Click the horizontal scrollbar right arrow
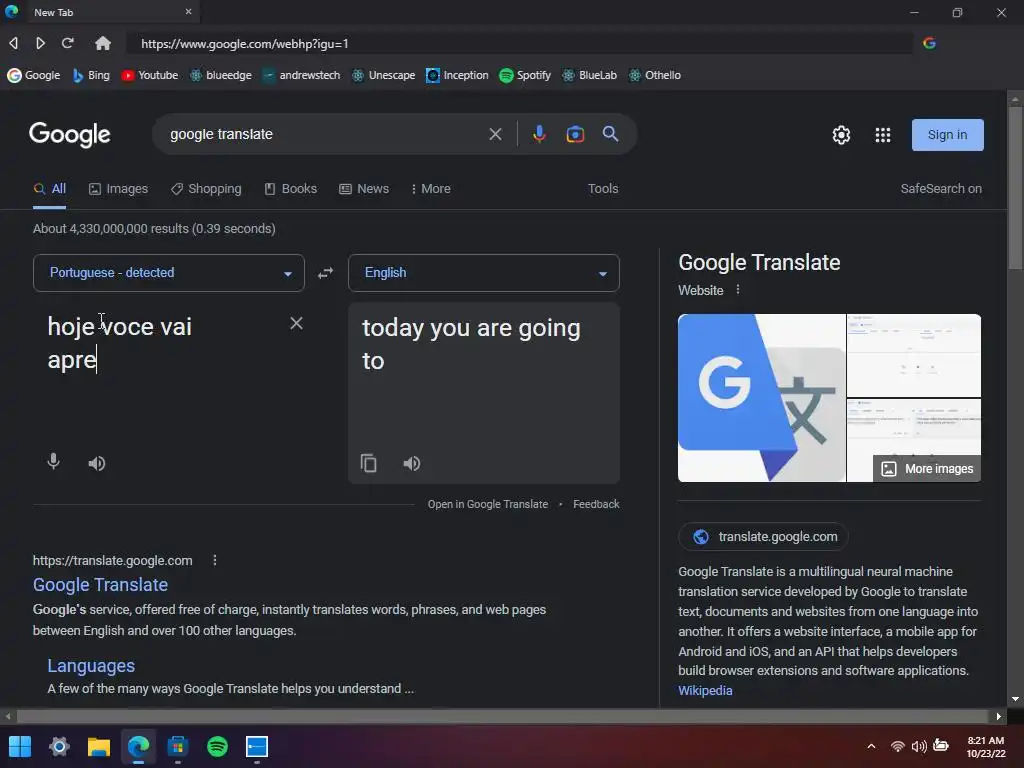 click(x=999, y=716)
